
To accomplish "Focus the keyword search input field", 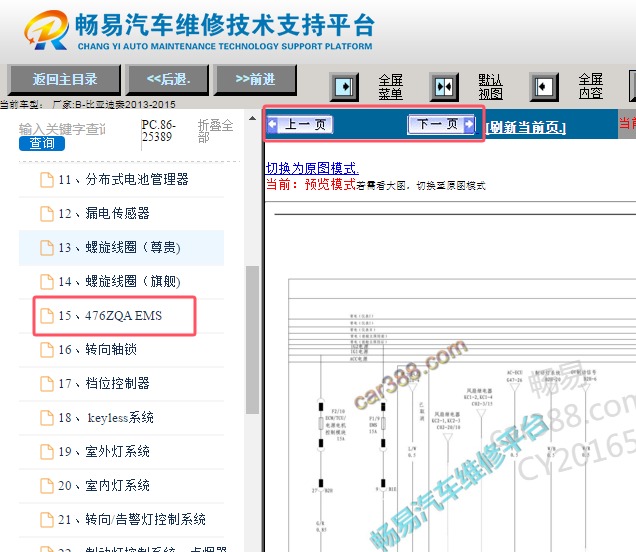I will point(62,129).
